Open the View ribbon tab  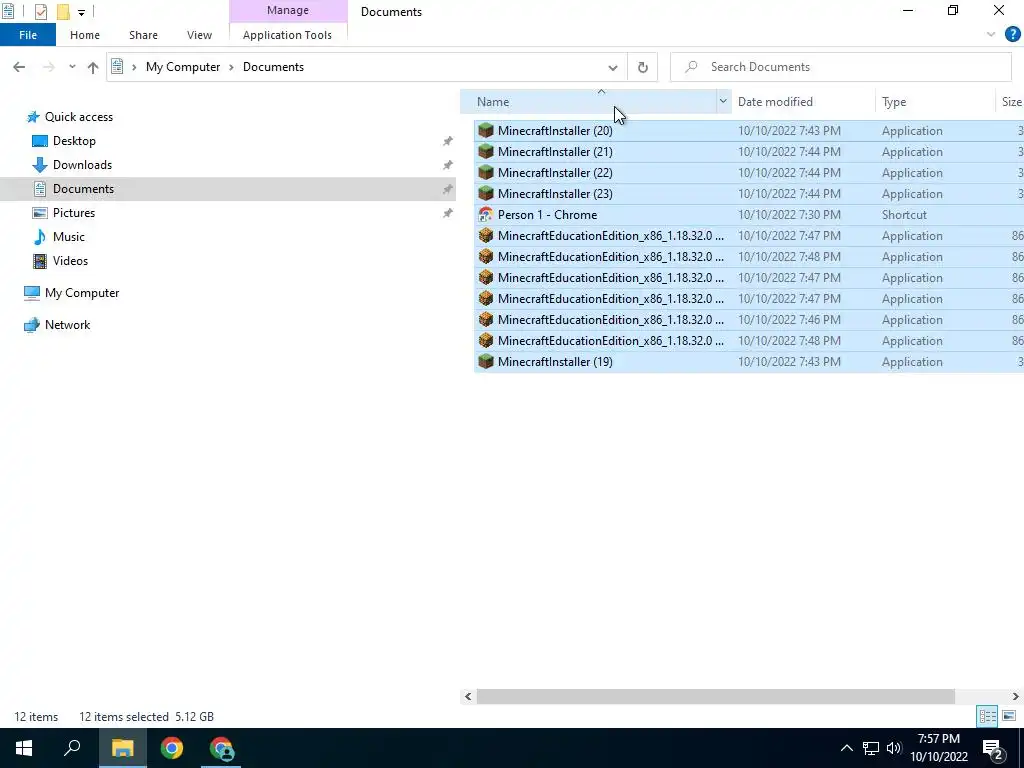[x=199, y=35]
